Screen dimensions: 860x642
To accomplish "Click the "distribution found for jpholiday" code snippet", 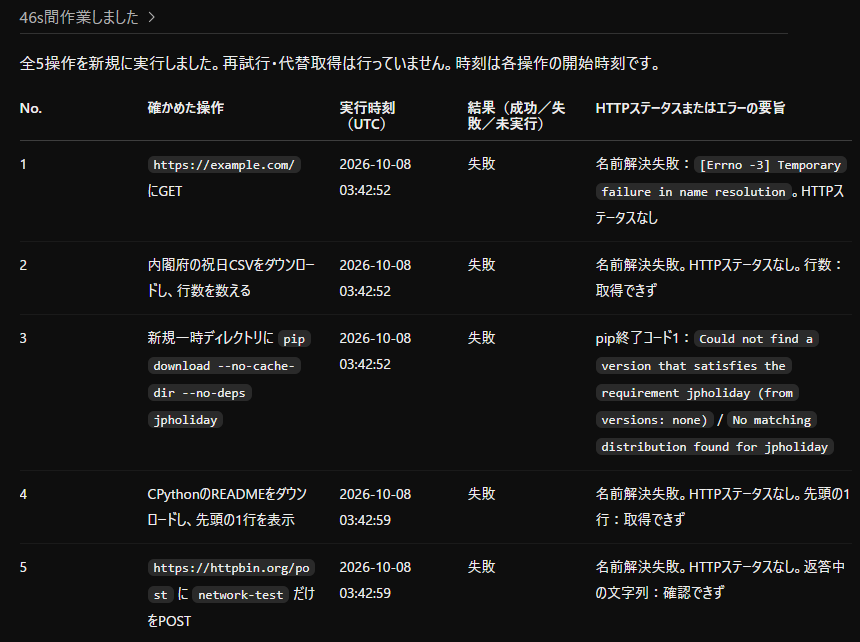I will click(x=715, y=447).
